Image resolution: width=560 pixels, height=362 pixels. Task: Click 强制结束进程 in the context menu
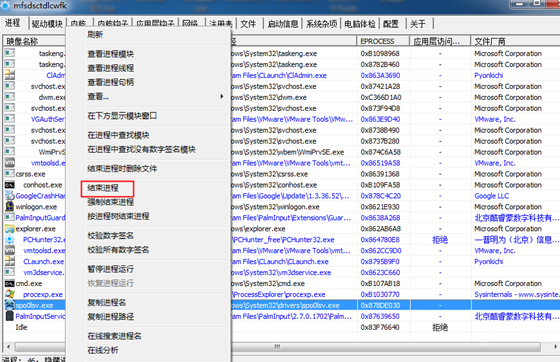click(x=111, y=202)
